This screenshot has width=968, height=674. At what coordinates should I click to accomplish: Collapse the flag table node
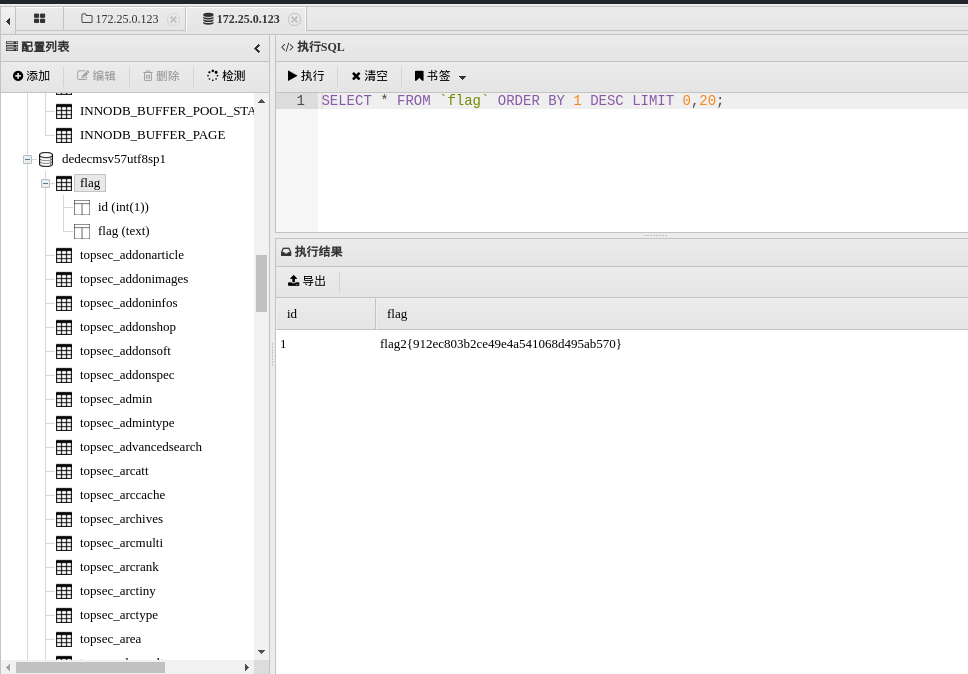(x=45, y=183)
